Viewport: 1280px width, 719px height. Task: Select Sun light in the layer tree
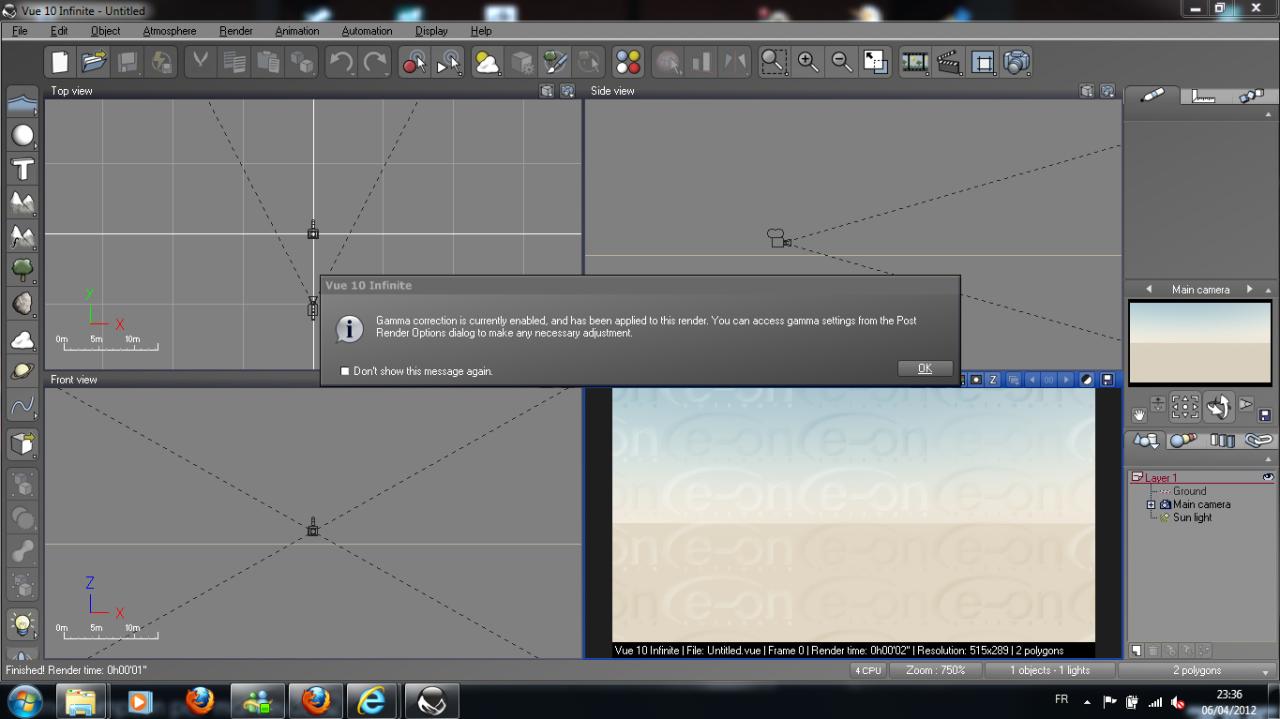coord(1192,517)
